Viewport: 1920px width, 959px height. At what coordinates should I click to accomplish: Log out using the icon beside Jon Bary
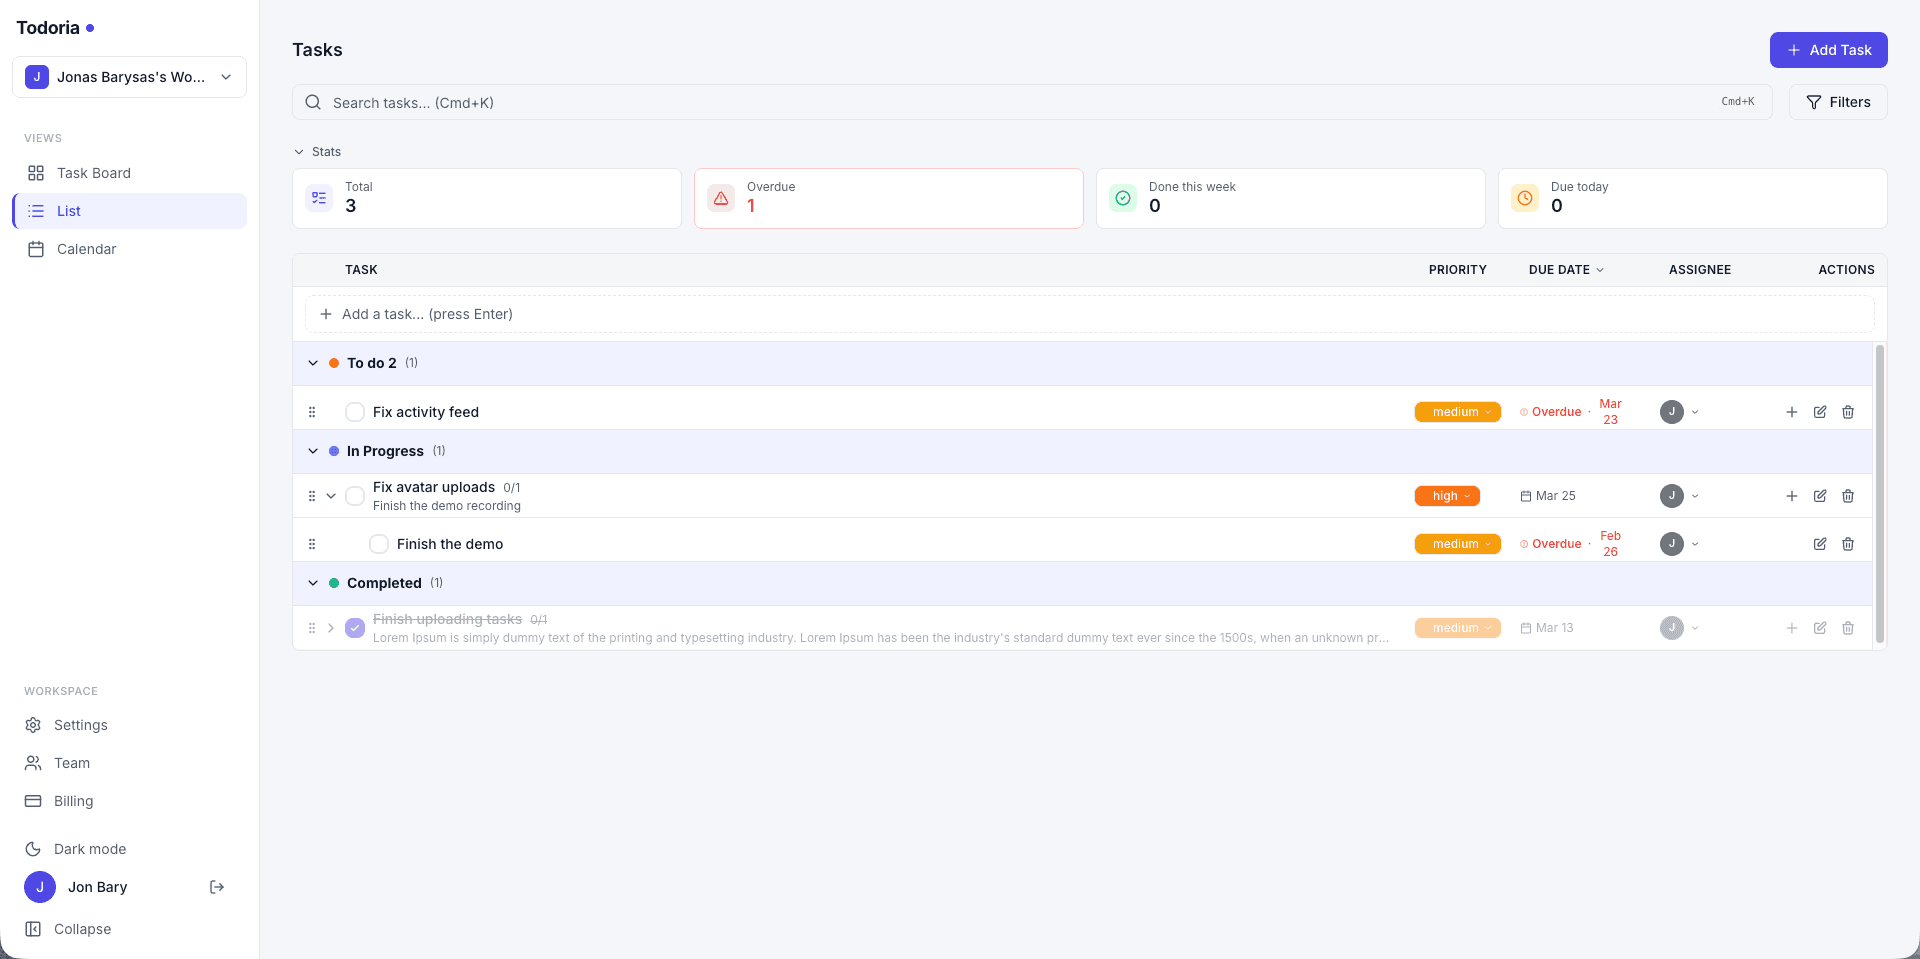click(x=216, y=886)
